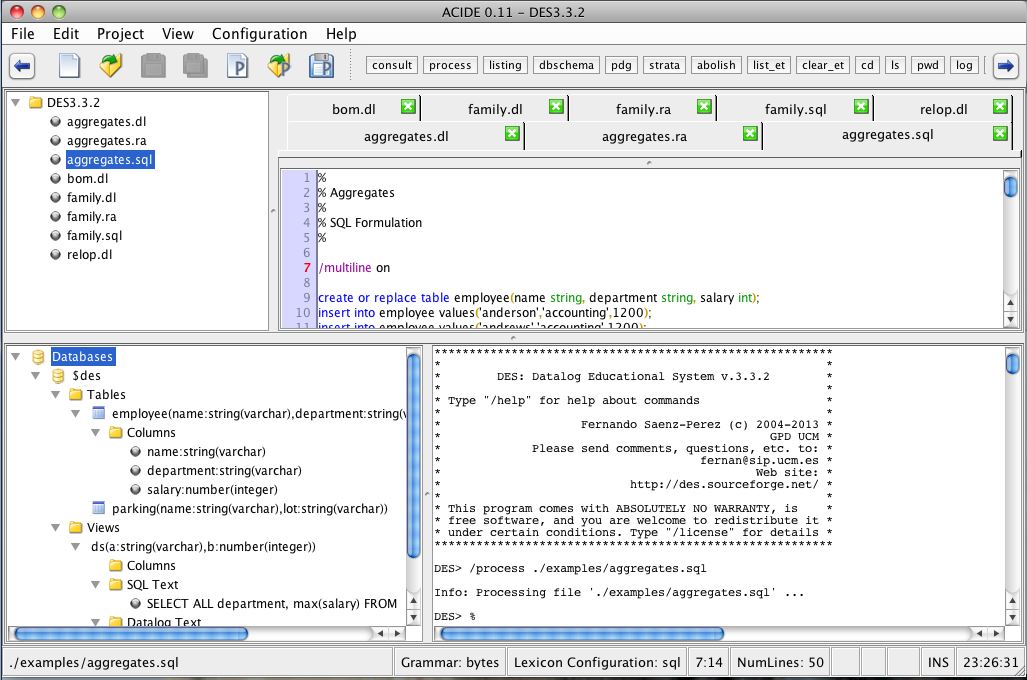Close the aggregates.sql tab with its green X
Viewport: 1027px width, 680px height.
[x=1000, y=134]
